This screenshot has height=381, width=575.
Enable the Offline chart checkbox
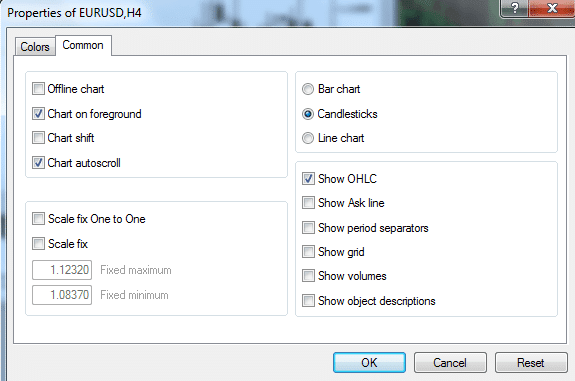pos(38,89)
